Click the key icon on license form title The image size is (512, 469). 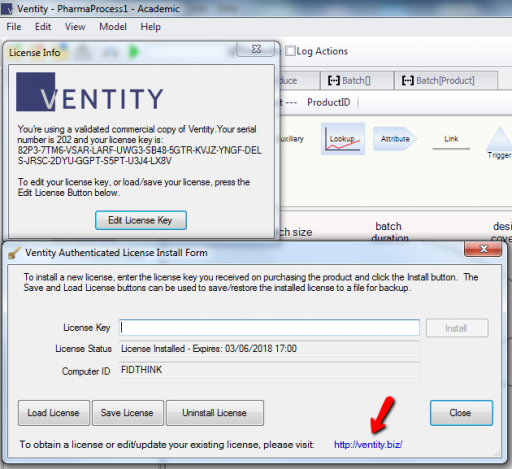tap(14, 253)
